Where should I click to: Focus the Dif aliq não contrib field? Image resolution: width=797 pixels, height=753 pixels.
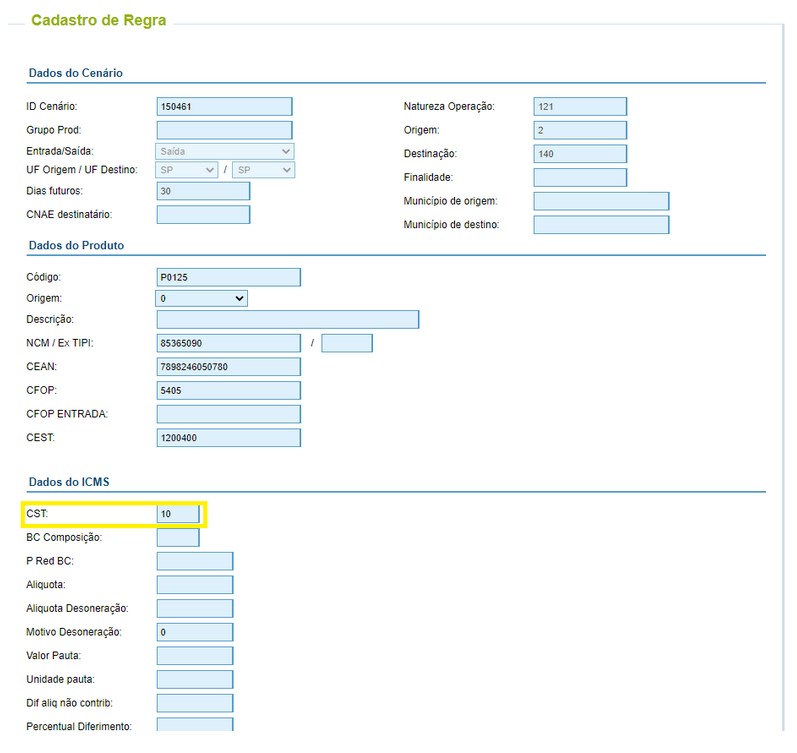[x=195, y=703]
